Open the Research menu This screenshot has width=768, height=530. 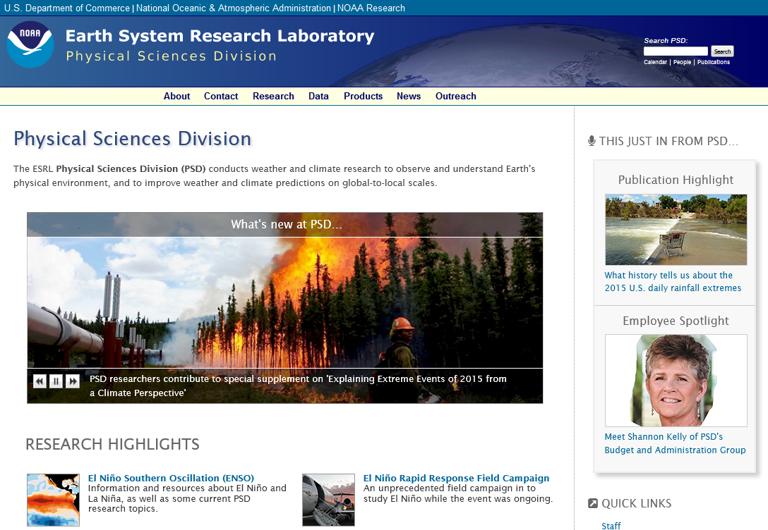(273, 96)
